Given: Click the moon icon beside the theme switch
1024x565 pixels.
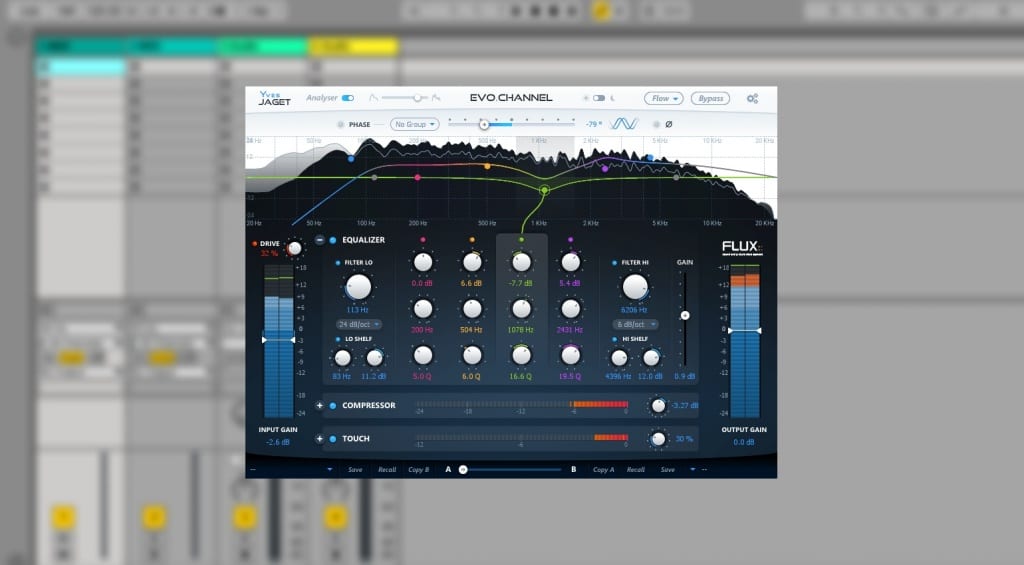Looking at the screenshot, I should [x=613, y=98].
